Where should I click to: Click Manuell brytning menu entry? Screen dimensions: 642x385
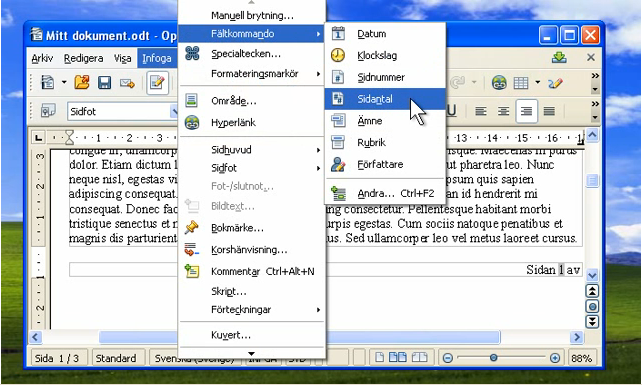click(x=252, y=16)
